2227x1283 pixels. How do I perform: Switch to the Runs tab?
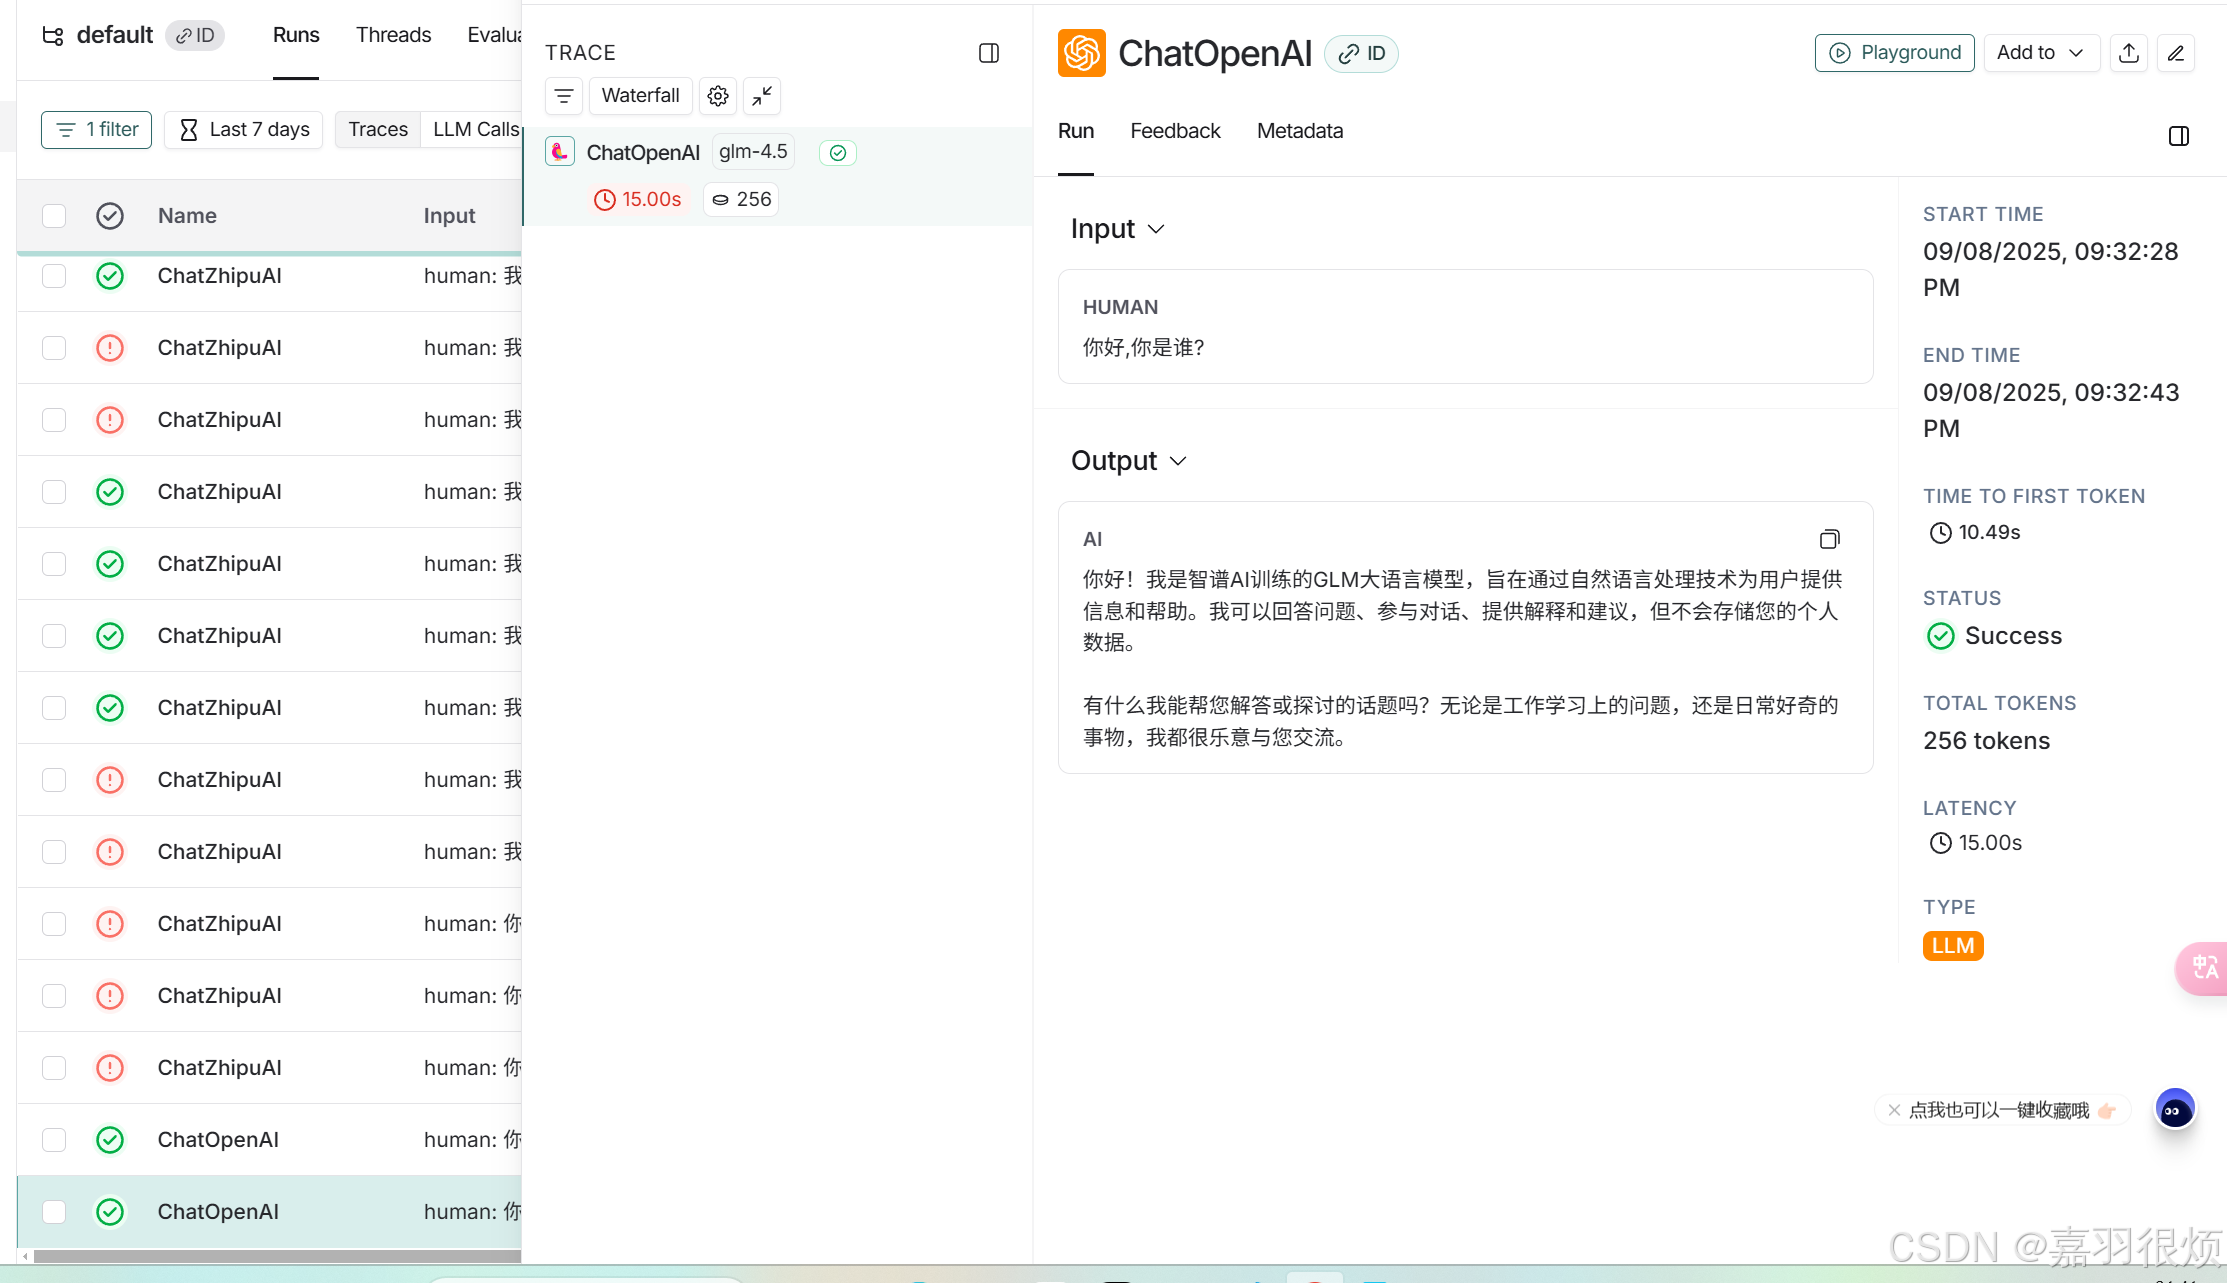point(296,36)
